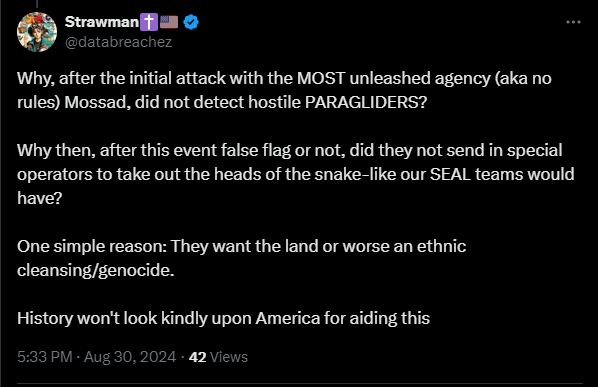Viewport: 598px width, 387px height.
Task: Click the word PARAGLIDERS in the tweet
Action: (x=366, y=102)
